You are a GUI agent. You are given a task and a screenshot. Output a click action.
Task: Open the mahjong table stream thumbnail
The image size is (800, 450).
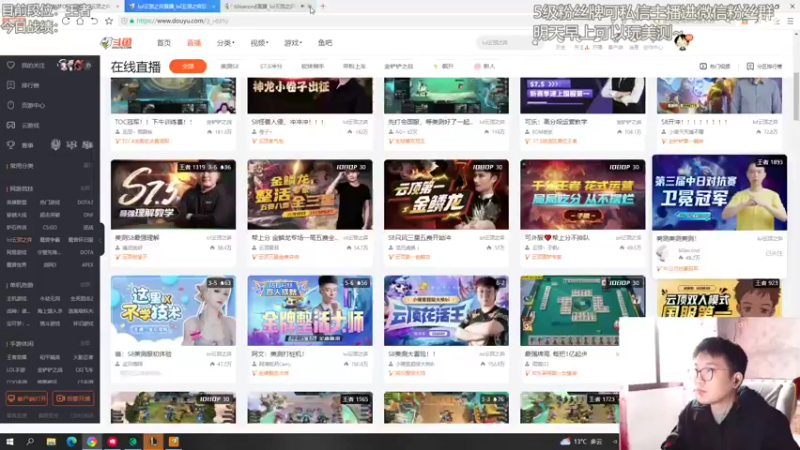pos(583,311)
